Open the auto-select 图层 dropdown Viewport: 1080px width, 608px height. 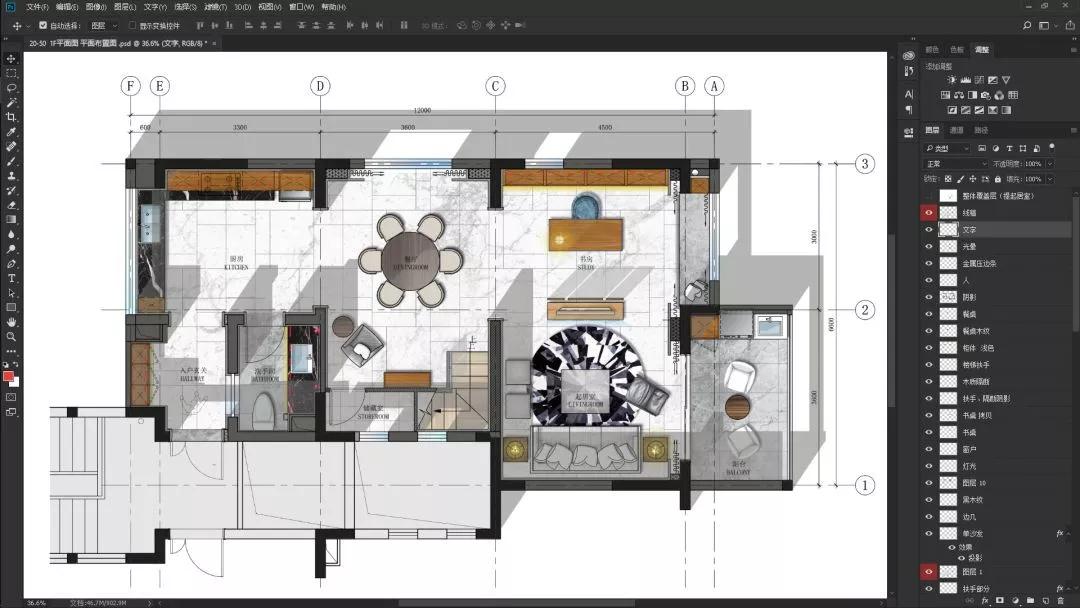pyautogui.click(x=103, y=25)
